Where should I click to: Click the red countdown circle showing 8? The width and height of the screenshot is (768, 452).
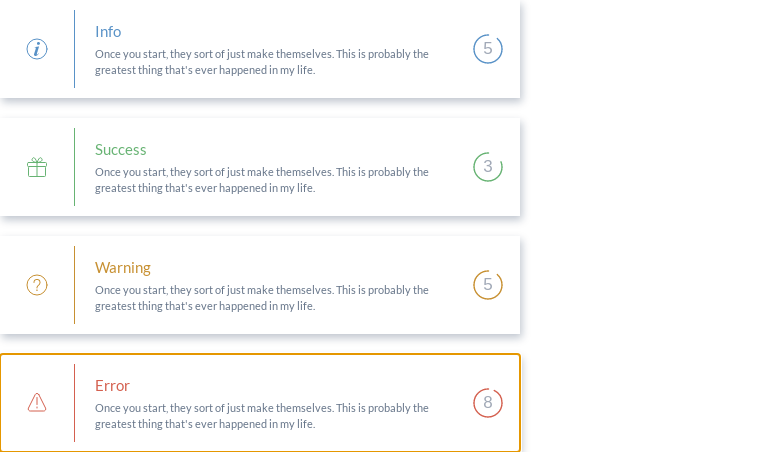pyautogui.click(x=488, y=403)
